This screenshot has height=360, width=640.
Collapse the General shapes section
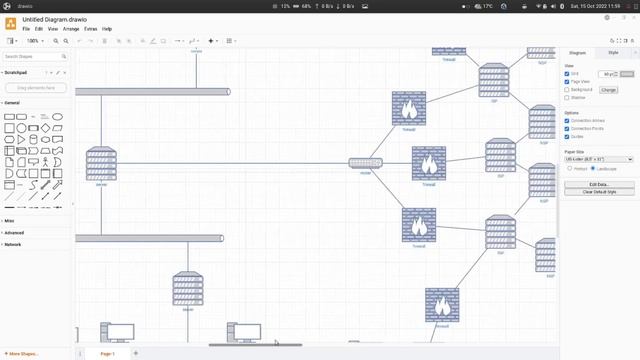pos(11,103)
